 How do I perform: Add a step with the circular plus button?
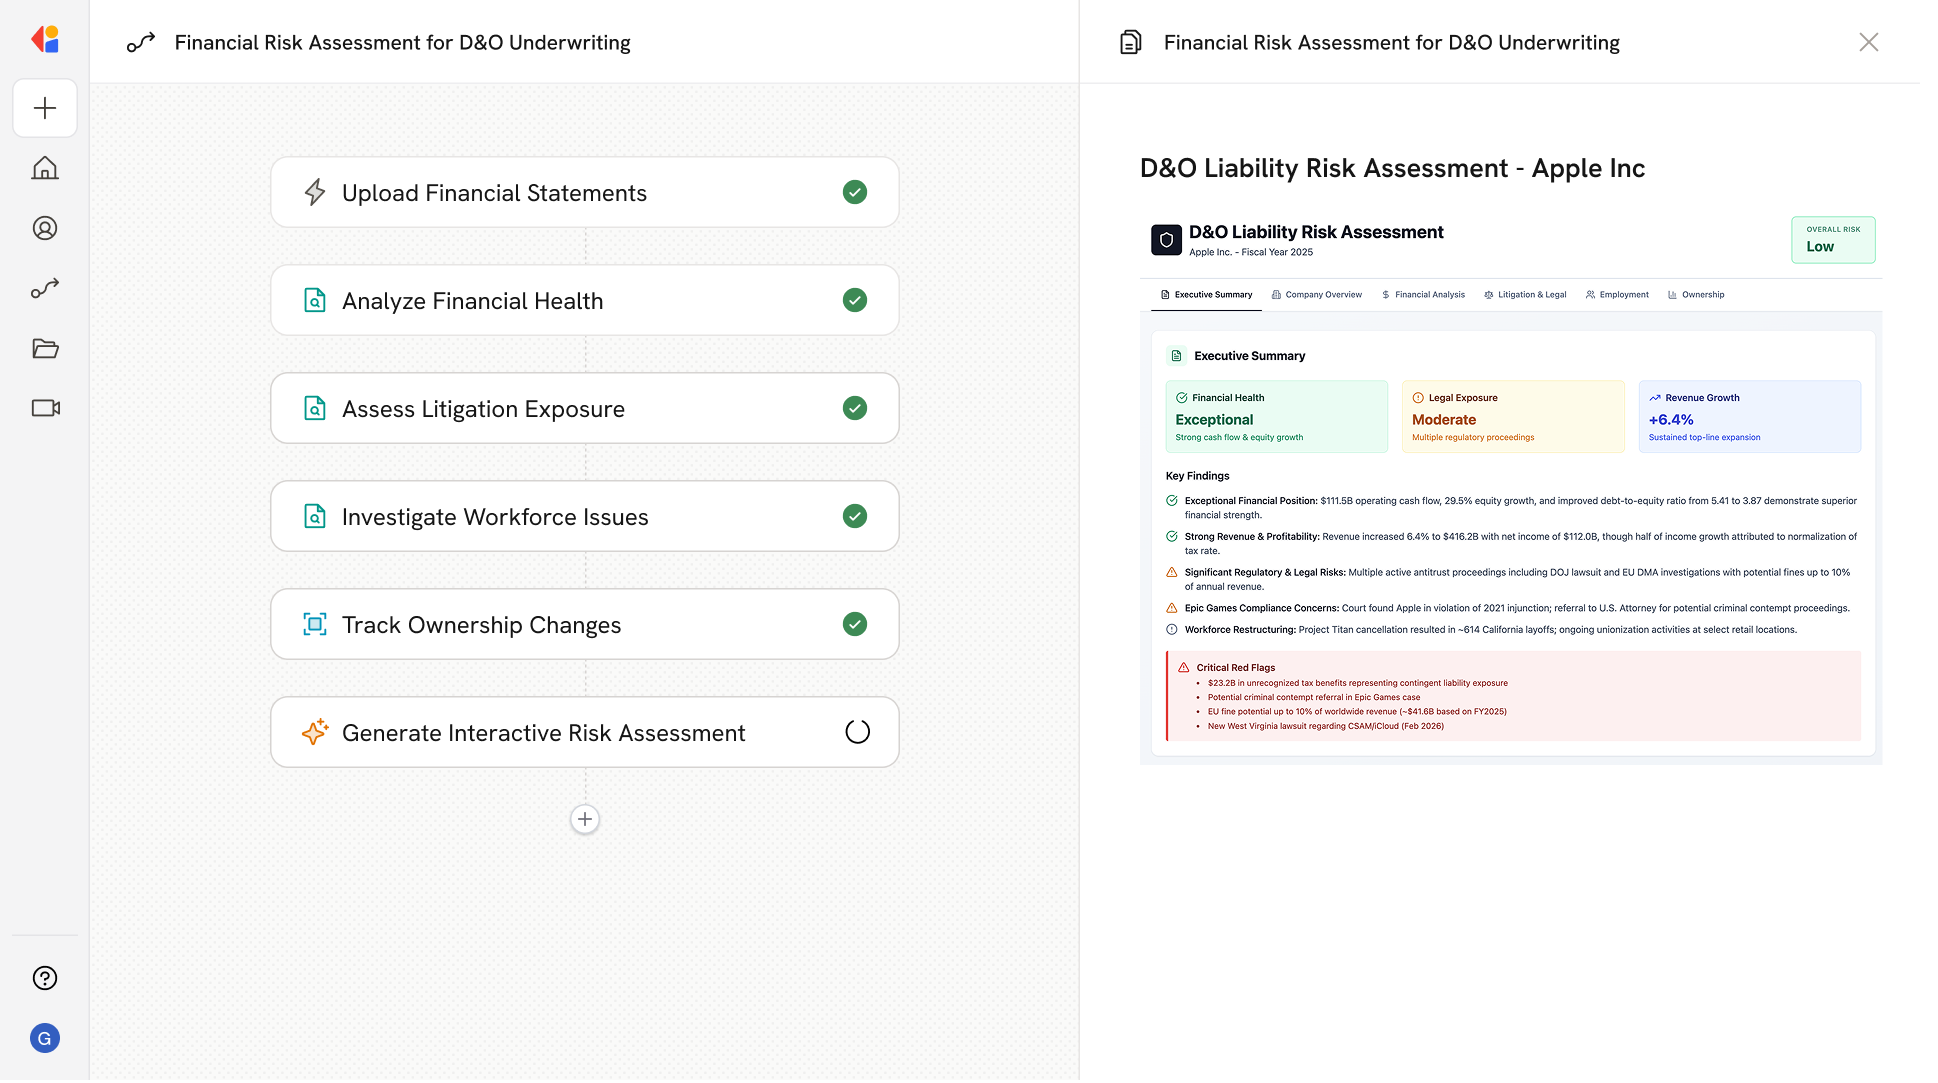click(x=585, y=819)
